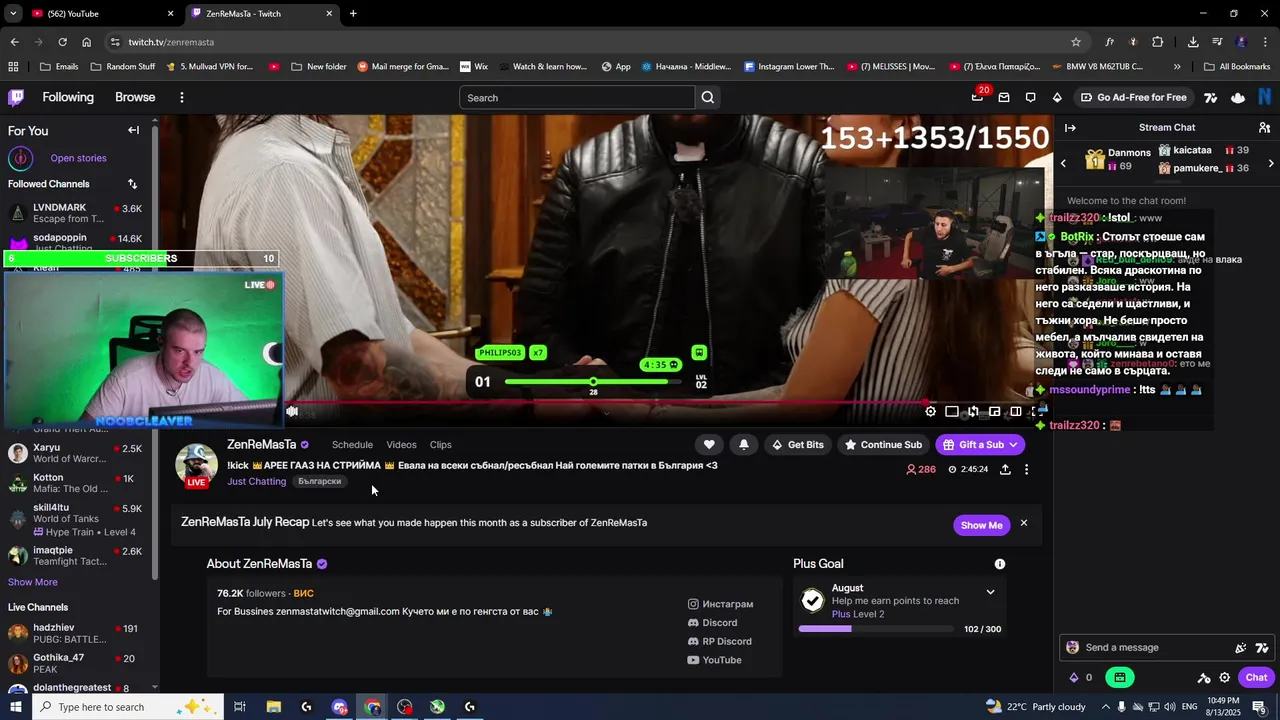Show hidden system tray icons
1280x720 pixels.
(1104, 707)
